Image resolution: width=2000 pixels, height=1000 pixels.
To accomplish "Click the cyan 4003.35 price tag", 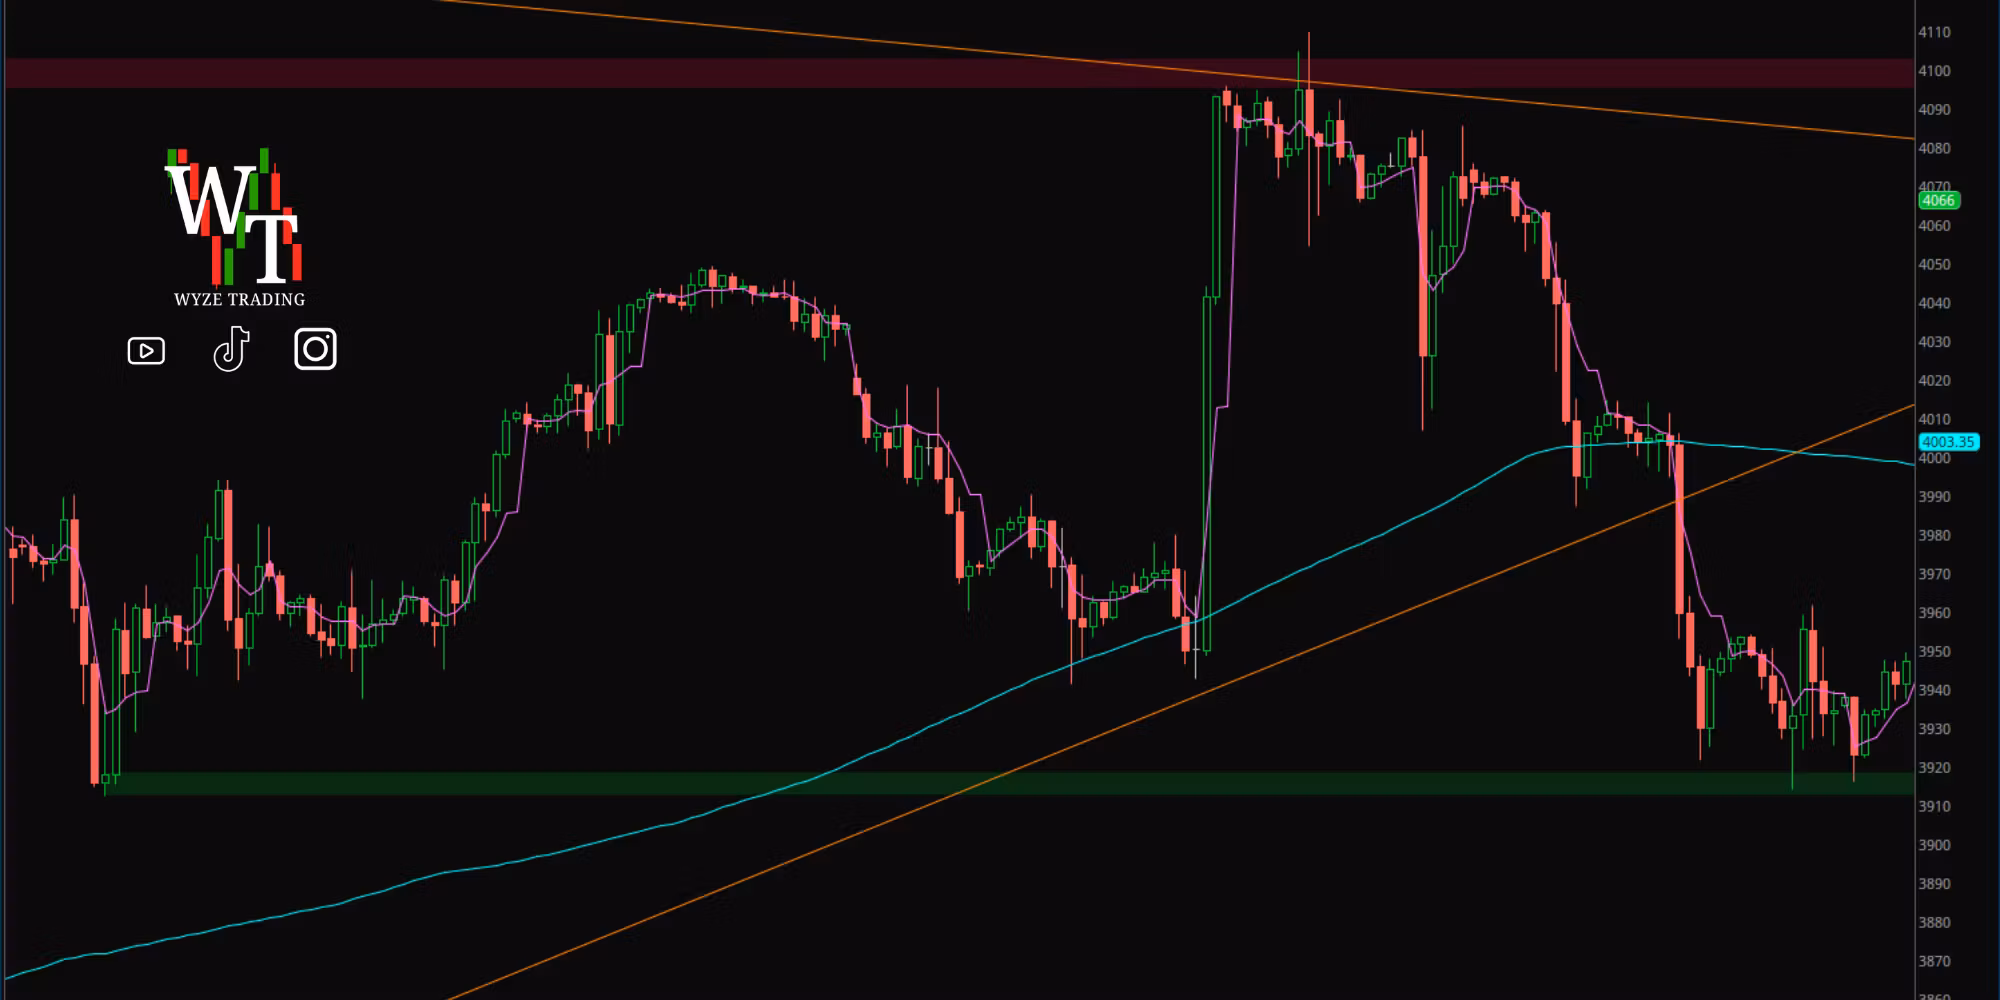I will [1948, 441].
